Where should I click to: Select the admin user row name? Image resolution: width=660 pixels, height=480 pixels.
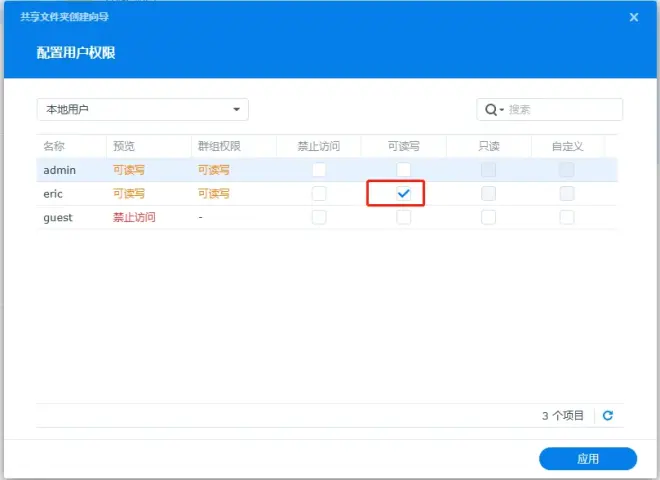59,170
